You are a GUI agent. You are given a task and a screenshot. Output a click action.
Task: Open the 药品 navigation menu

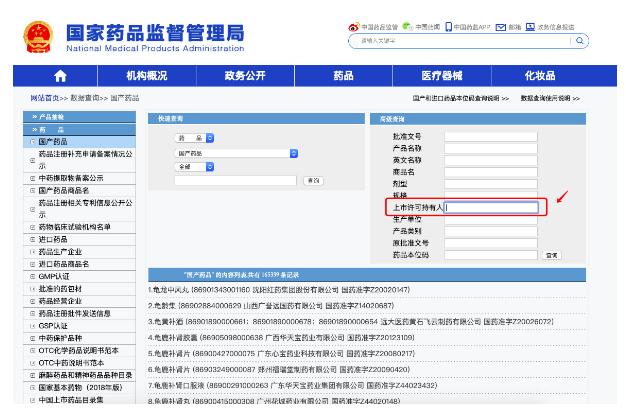pyautogui.click(x=343, y=75)
